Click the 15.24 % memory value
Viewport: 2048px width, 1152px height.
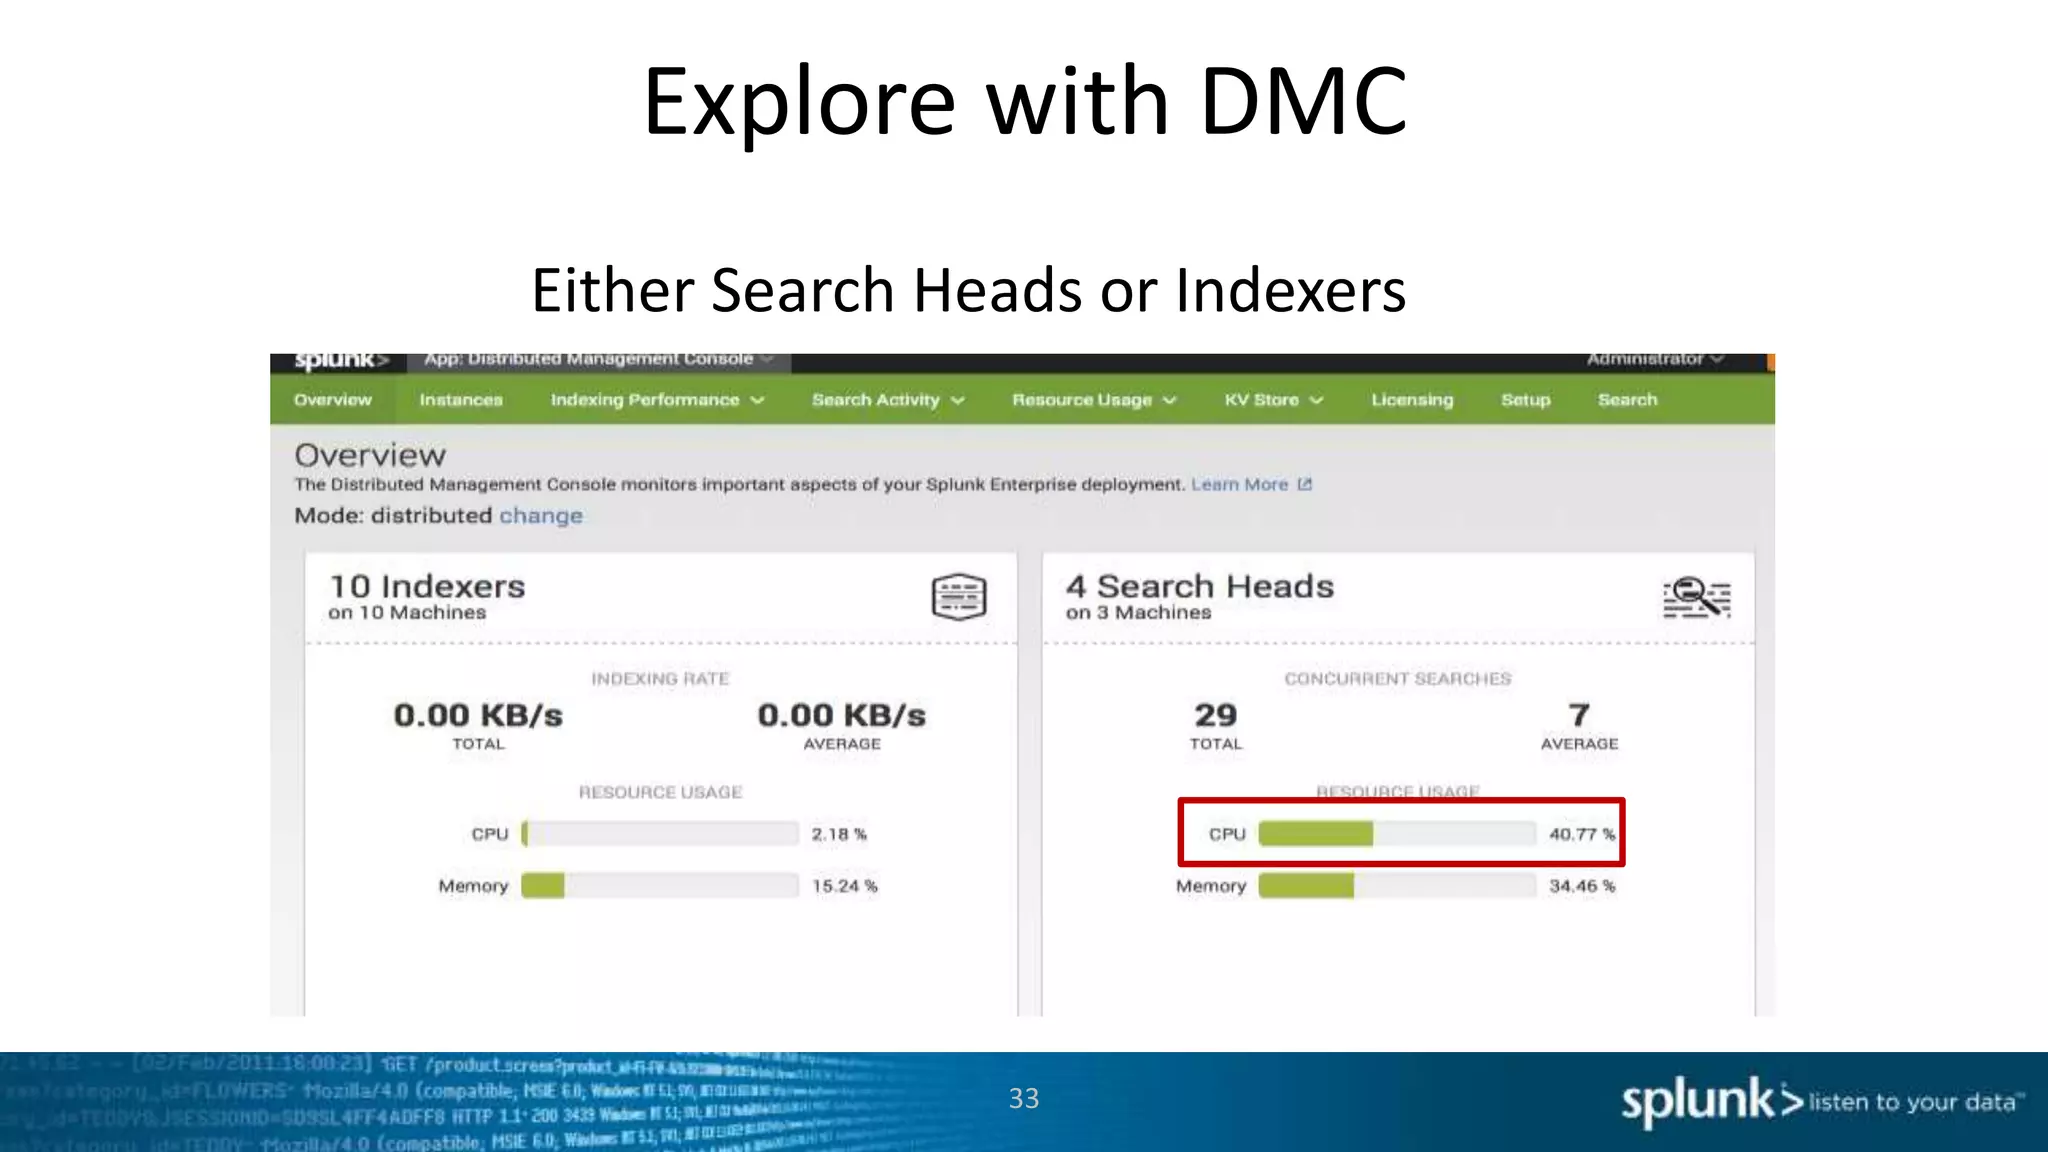[x=844, y=886]
